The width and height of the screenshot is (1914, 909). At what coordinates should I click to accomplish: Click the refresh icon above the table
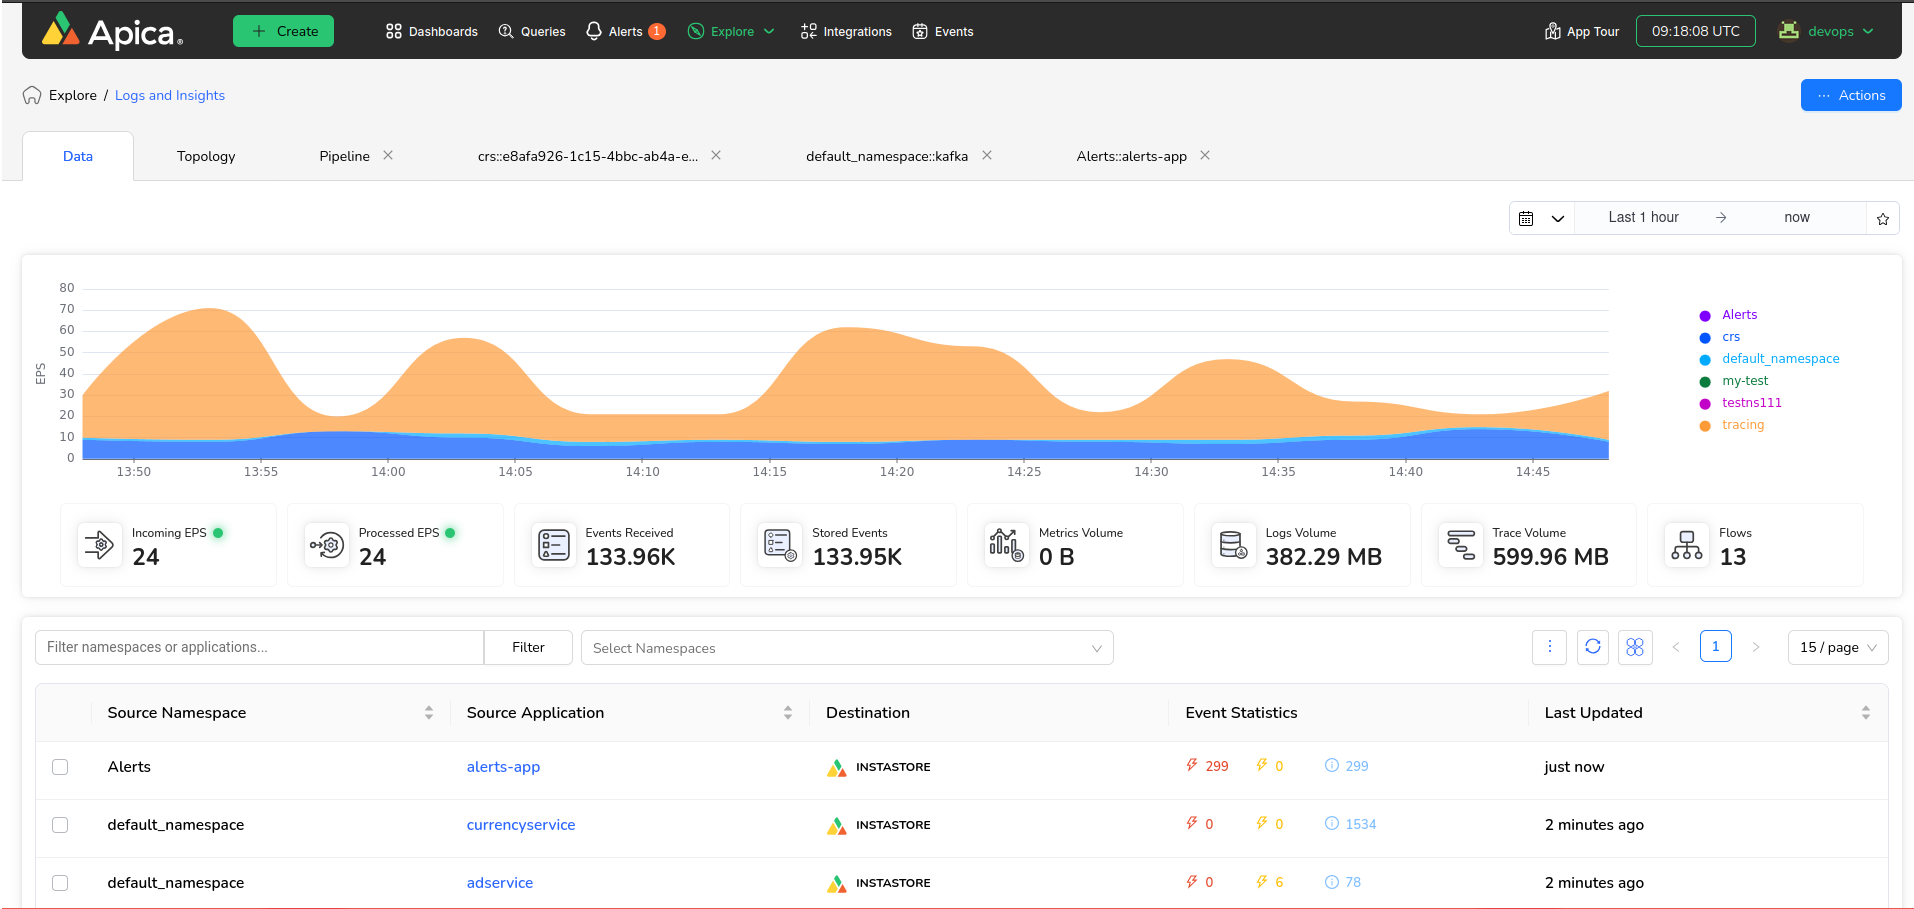point(1593,647)
